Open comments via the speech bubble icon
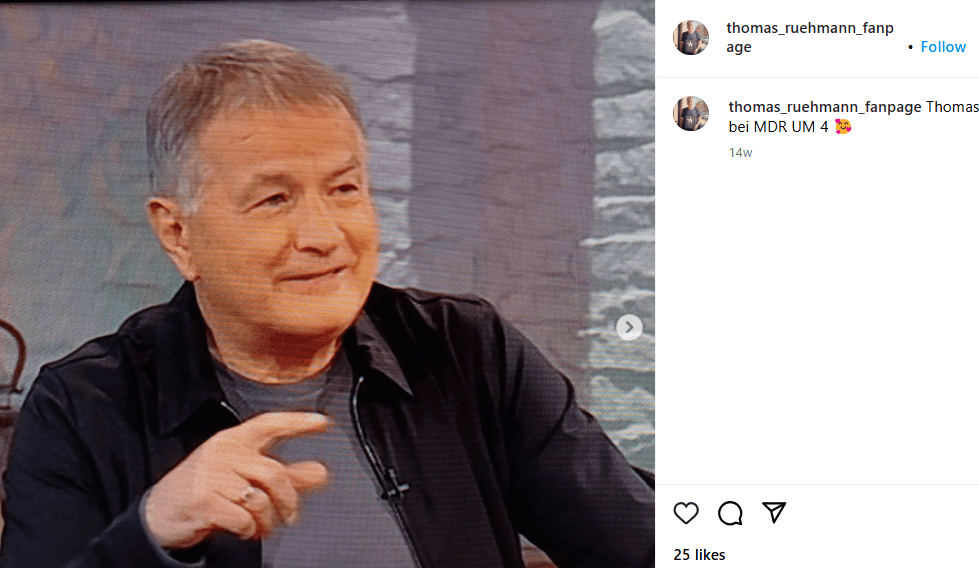The height and width of the screenshot is (568, 979). click(x=730, y=513)
